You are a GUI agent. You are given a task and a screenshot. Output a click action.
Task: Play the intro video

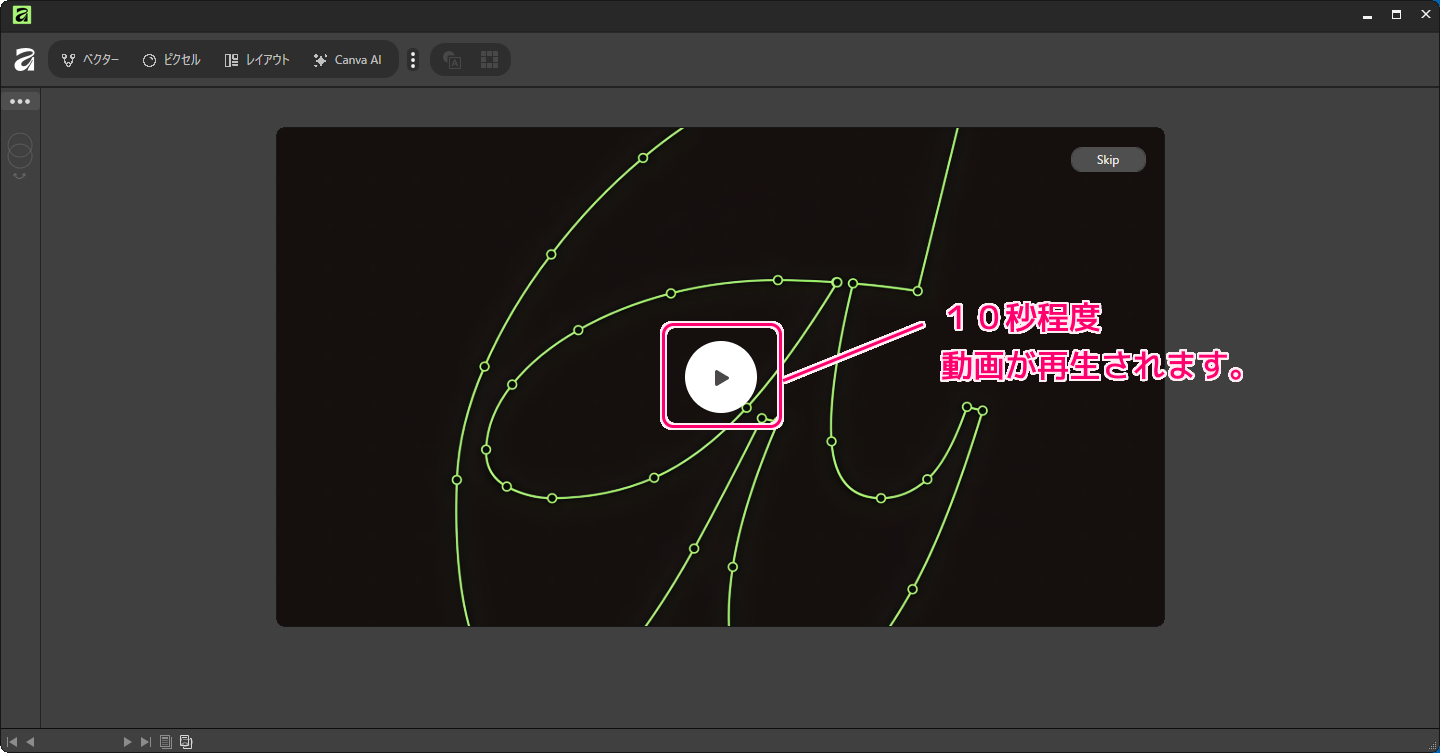tap(721, 377)
